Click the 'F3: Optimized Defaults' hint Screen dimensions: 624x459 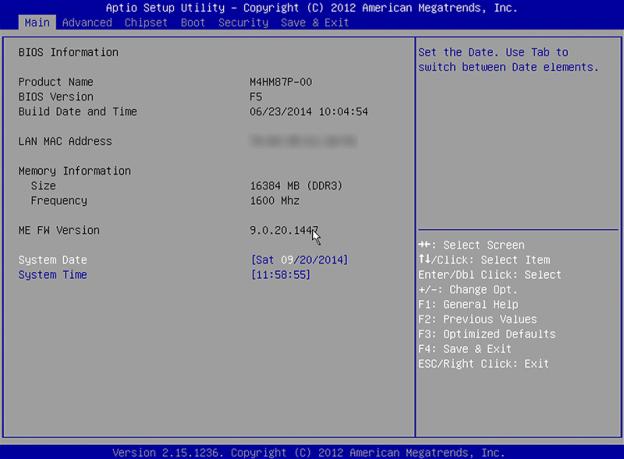[x=487, y=334]
